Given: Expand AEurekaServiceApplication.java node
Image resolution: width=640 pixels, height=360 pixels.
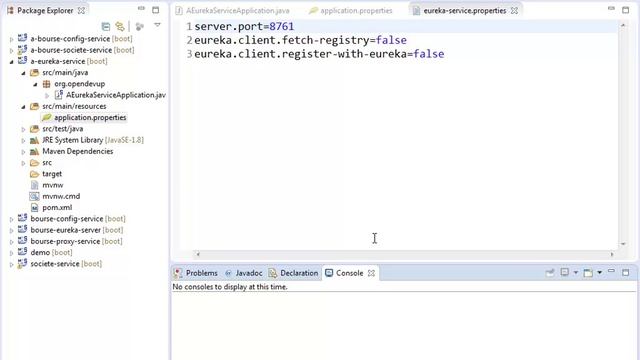Looking at the screenshot, I should (47, 96).
